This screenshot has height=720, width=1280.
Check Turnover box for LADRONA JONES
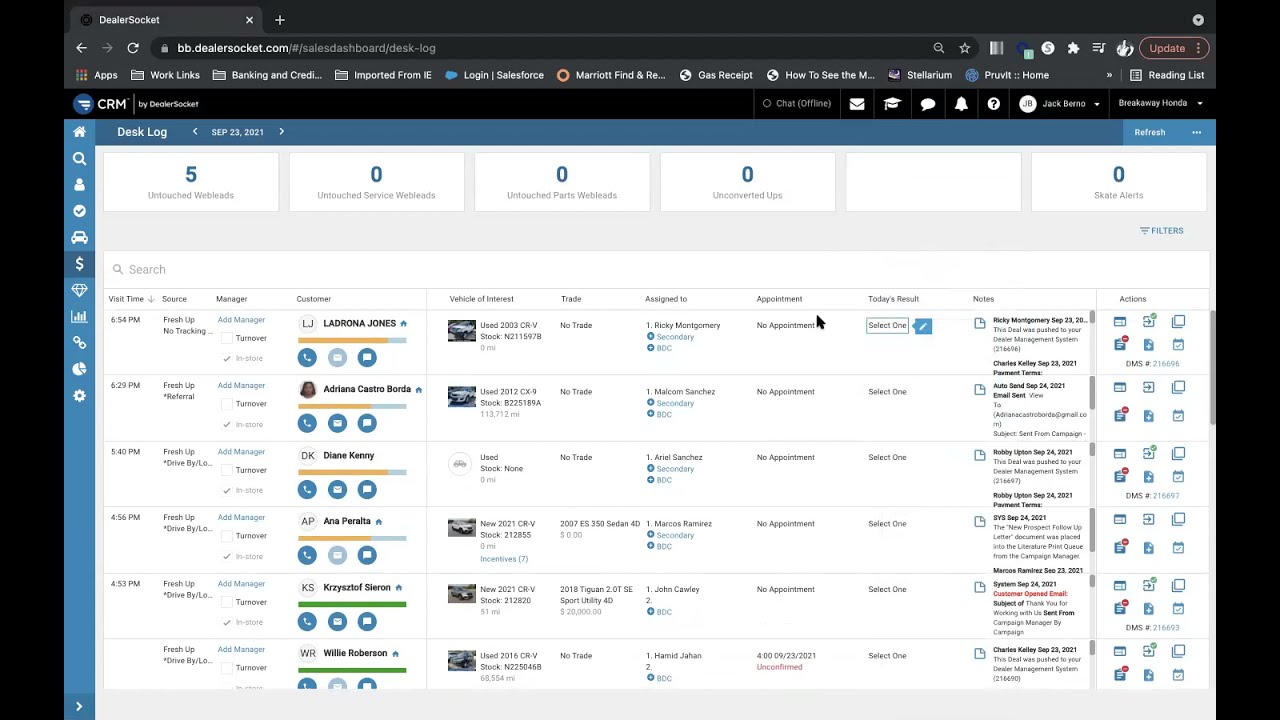click(x=227, y=338)
